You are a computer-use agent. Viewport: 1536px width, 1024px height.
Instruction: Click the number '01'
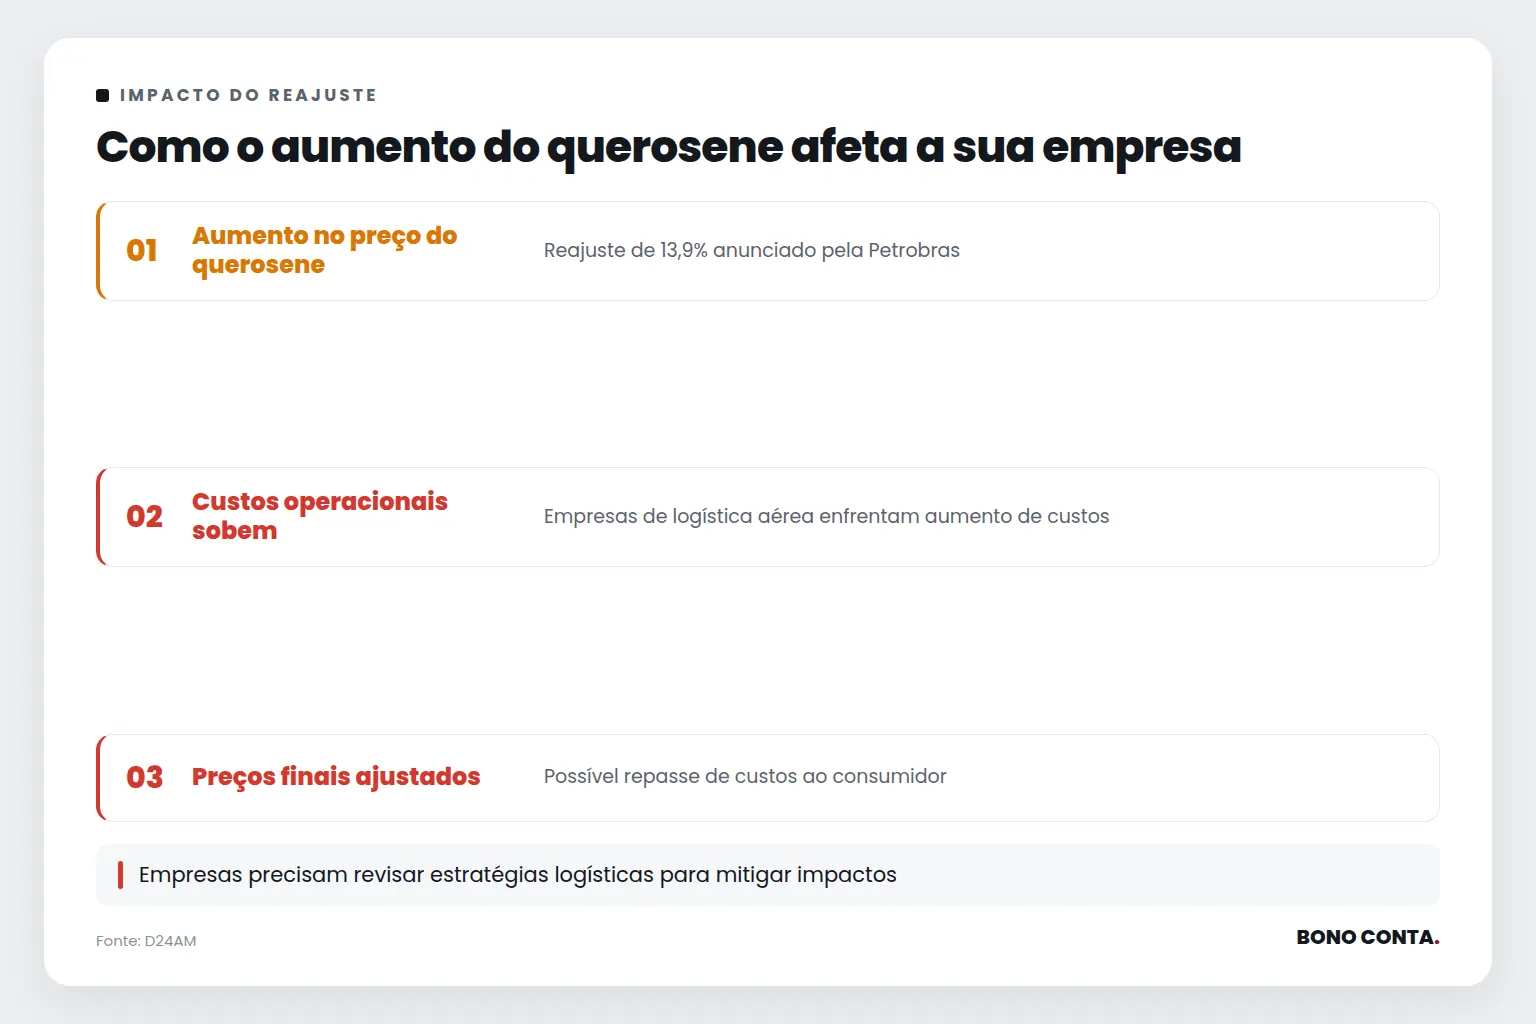(x=142, y=250)
